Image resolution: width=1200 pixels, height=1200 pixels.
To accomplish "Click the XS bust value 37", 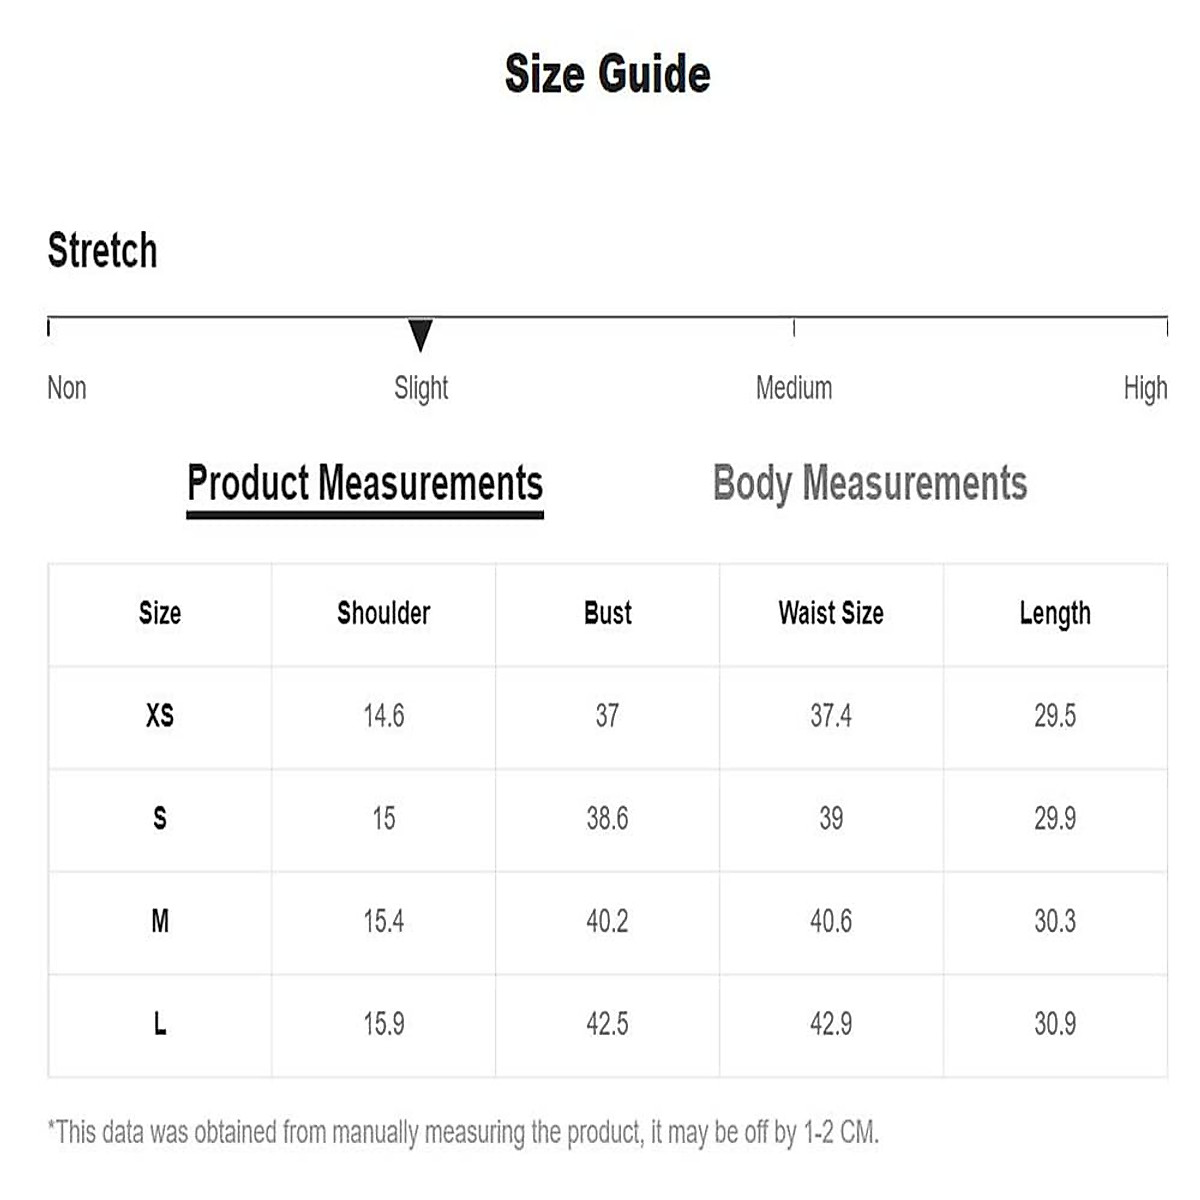I will pyautogui.click(x=607, y=716).
